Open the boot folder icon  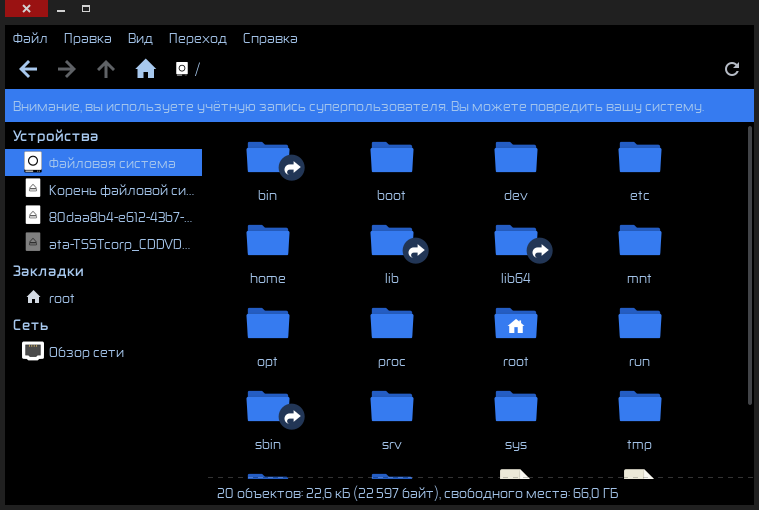(392, 157)
